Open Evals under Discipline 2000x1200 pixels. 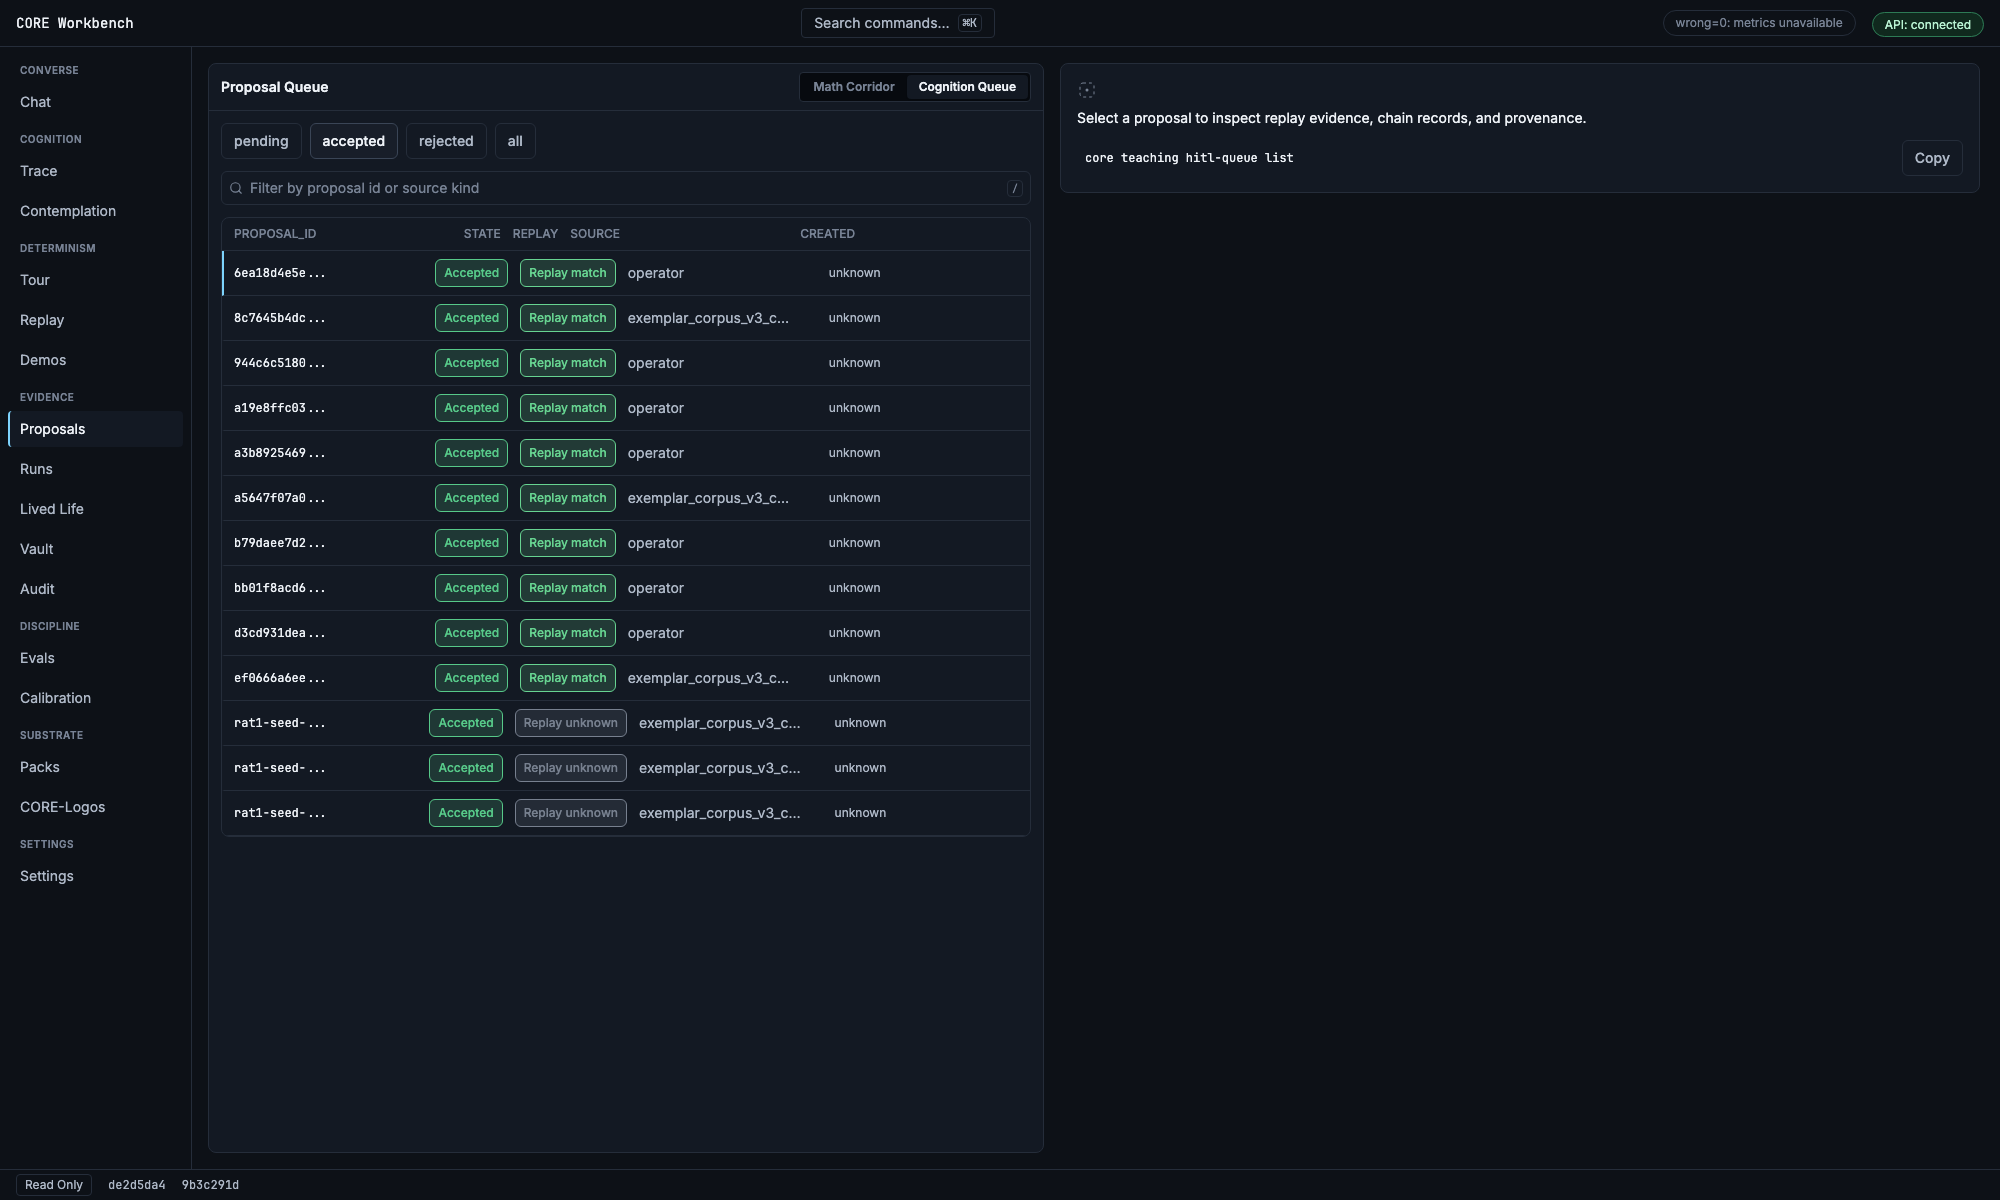click(95, 658)
